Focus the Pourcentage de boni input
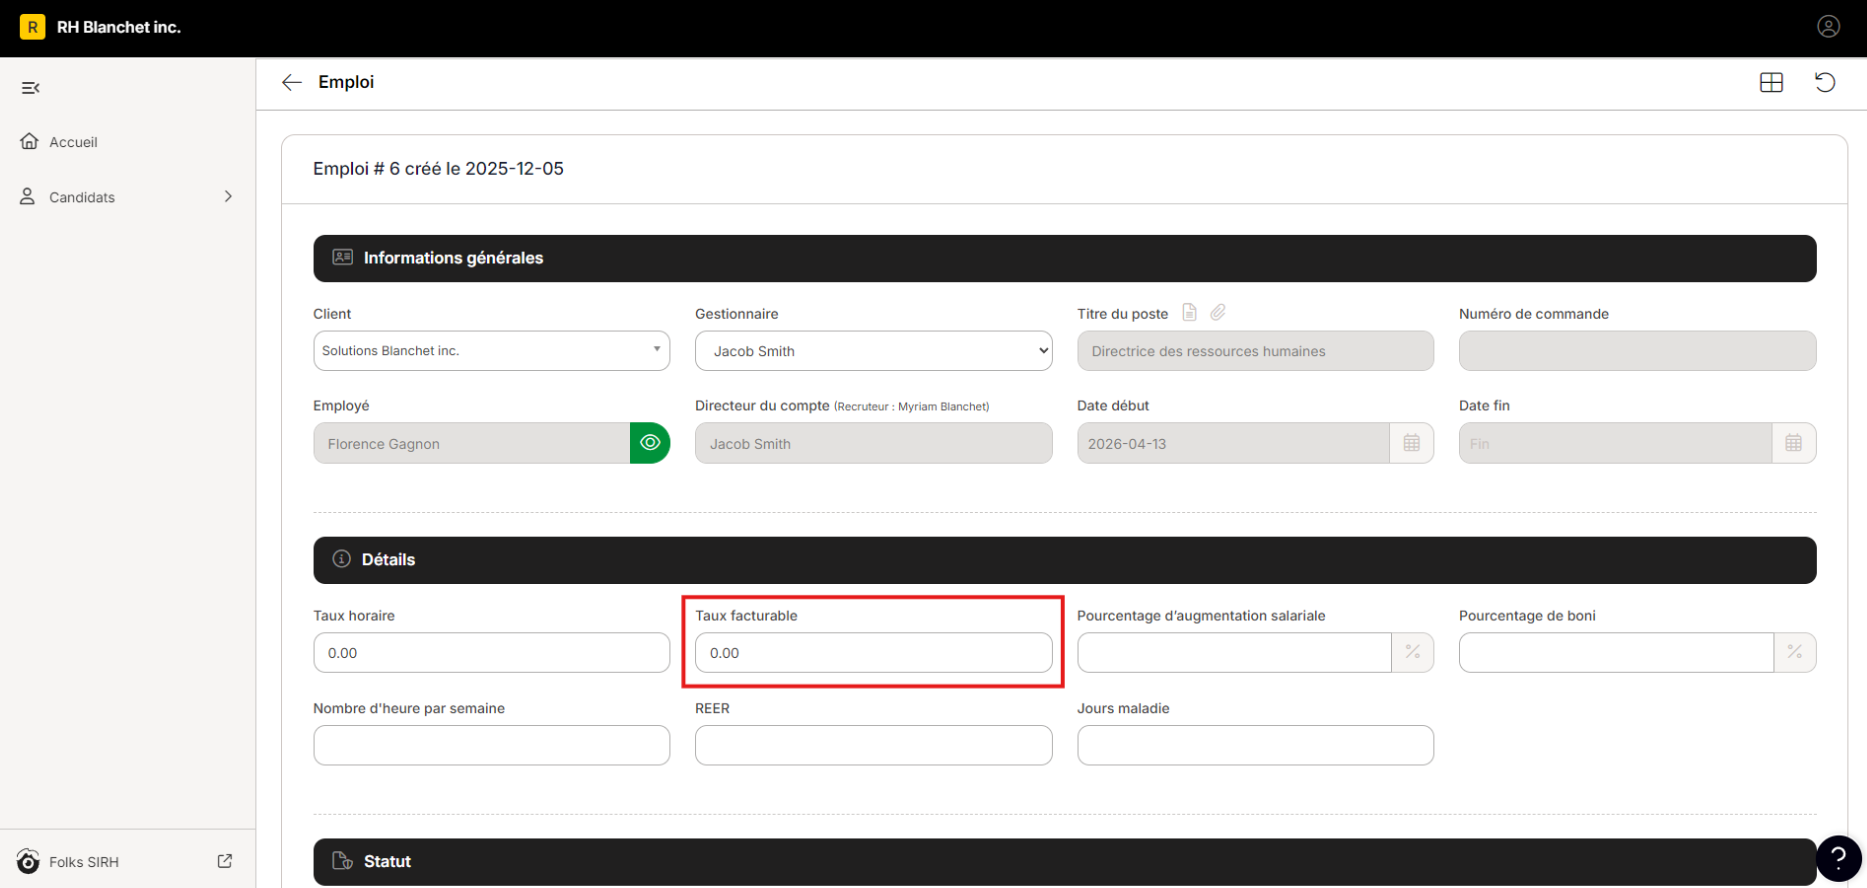The image size is (1867, 888). (x=1616, y=652)
